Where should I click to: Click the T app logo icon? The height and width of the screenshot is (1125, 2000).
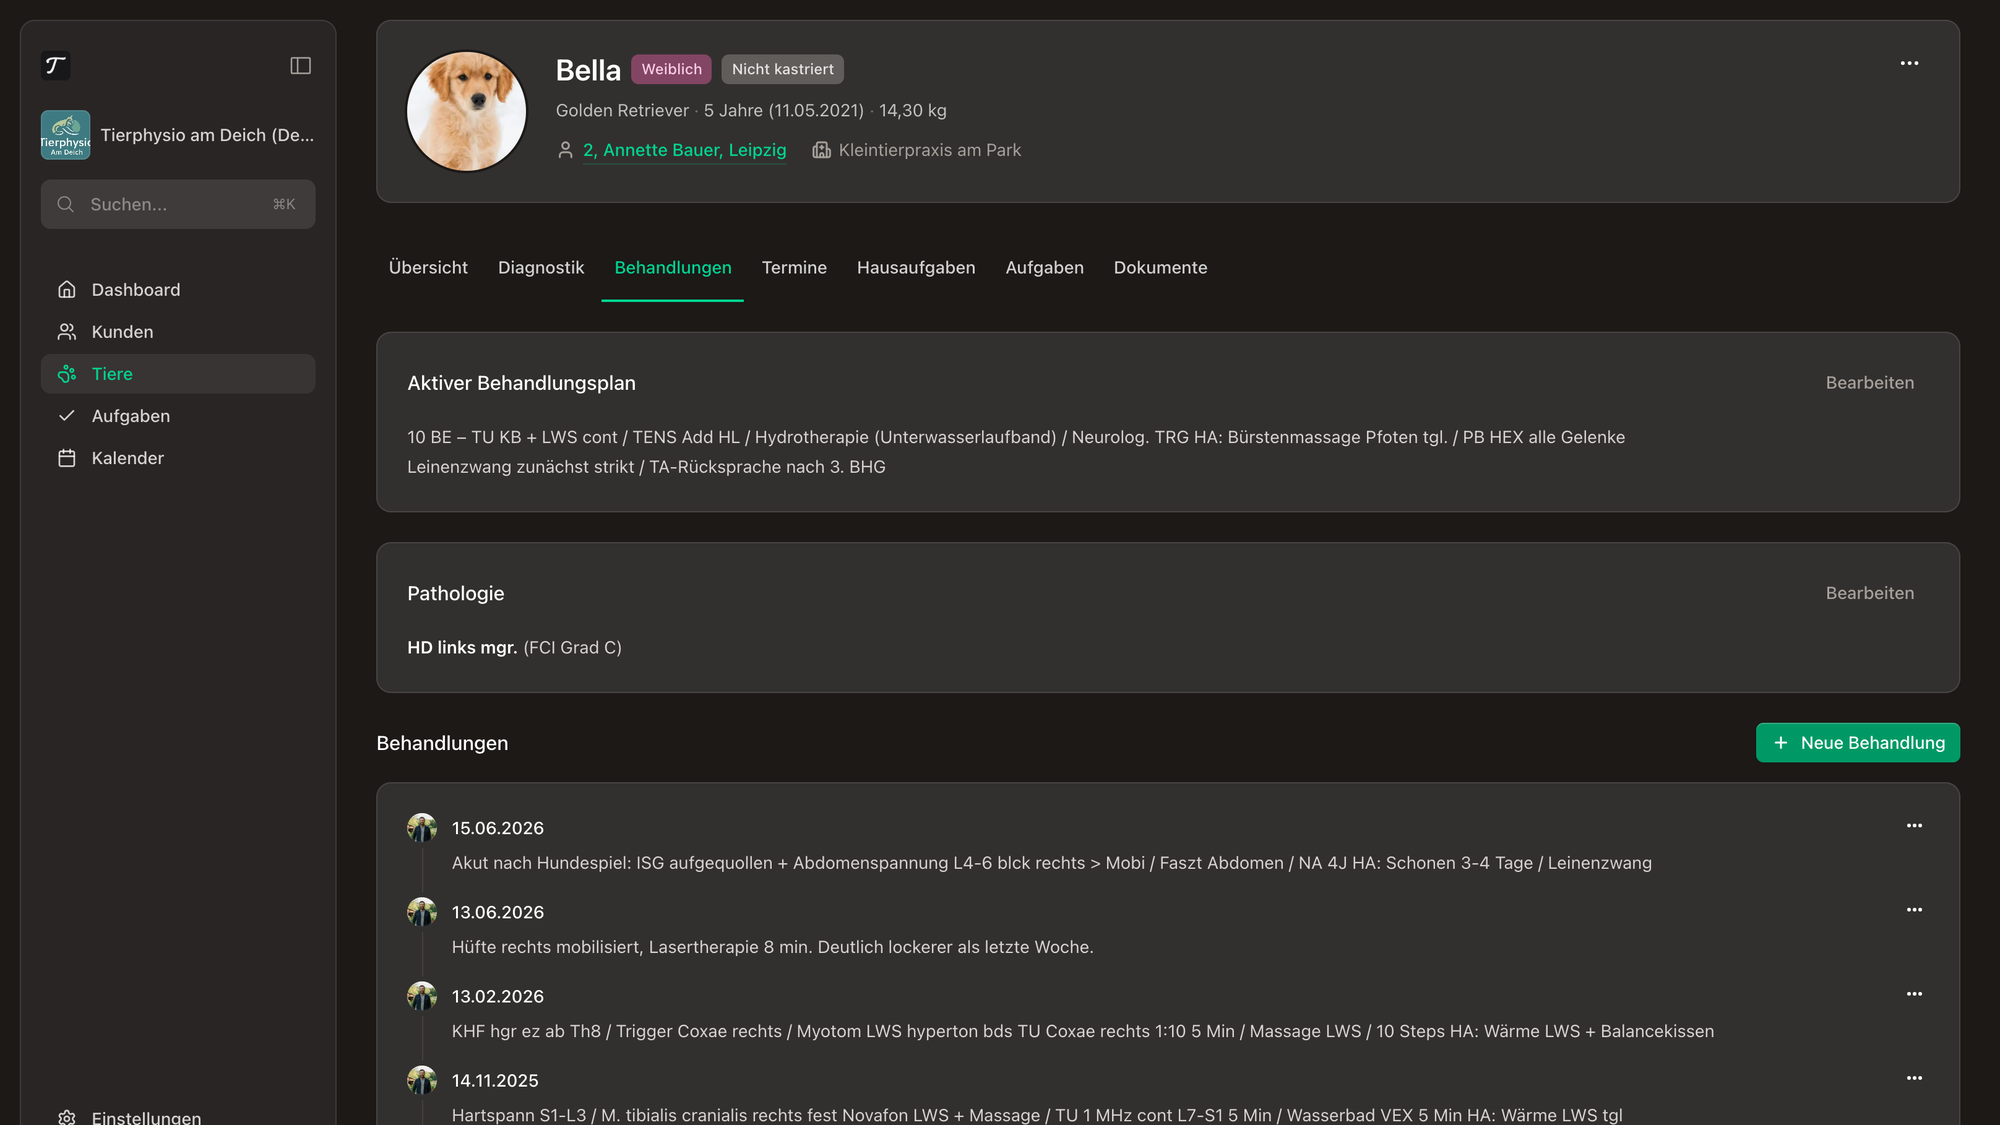coord(56,66)
